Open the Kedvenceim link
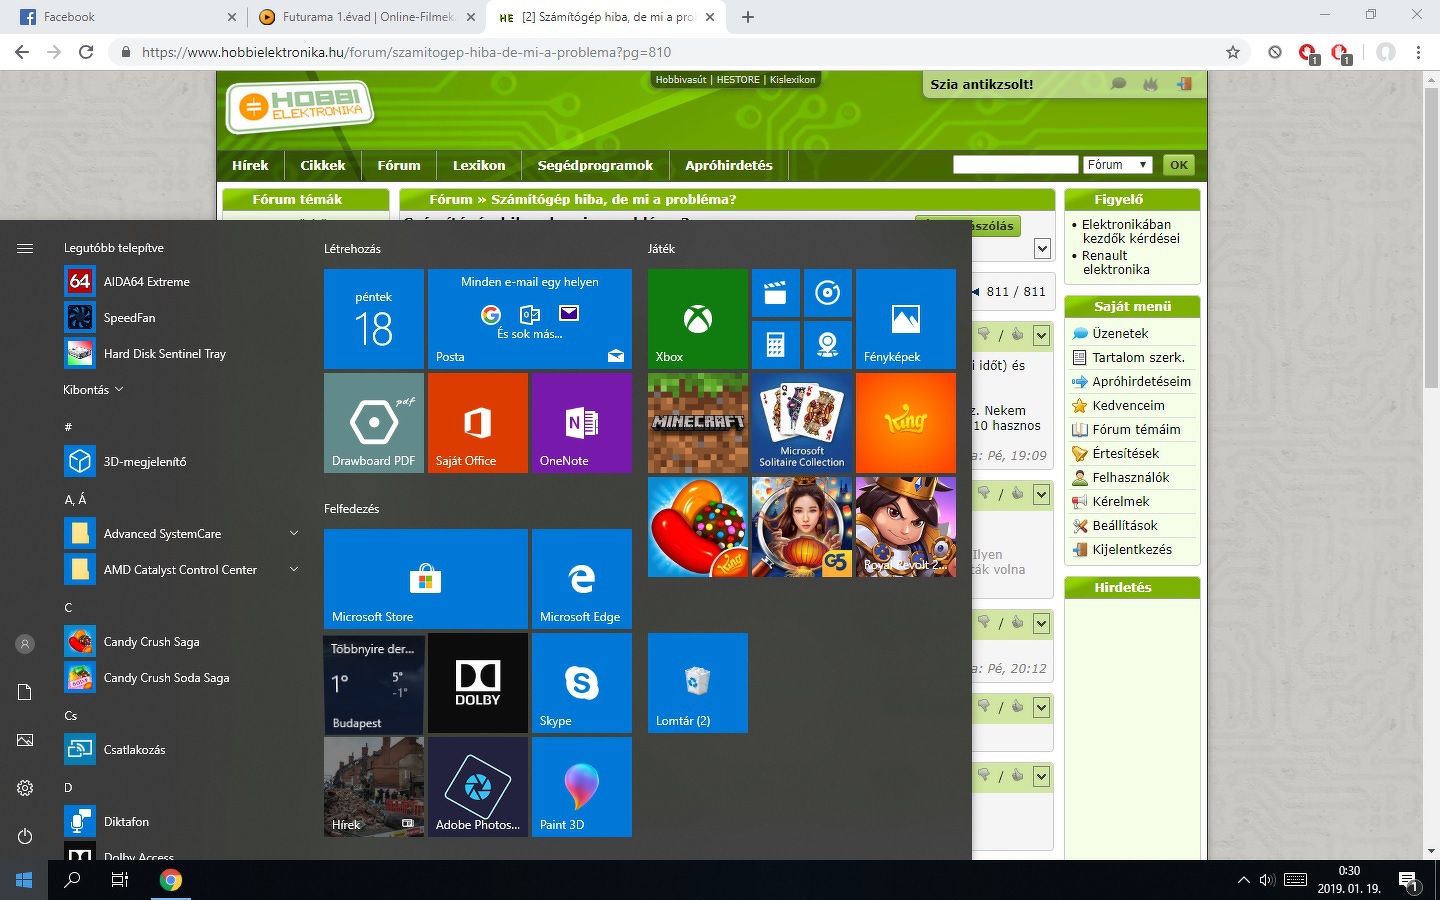The height and width of the screenshot is (900, 1440). (x=1128, y=406)
